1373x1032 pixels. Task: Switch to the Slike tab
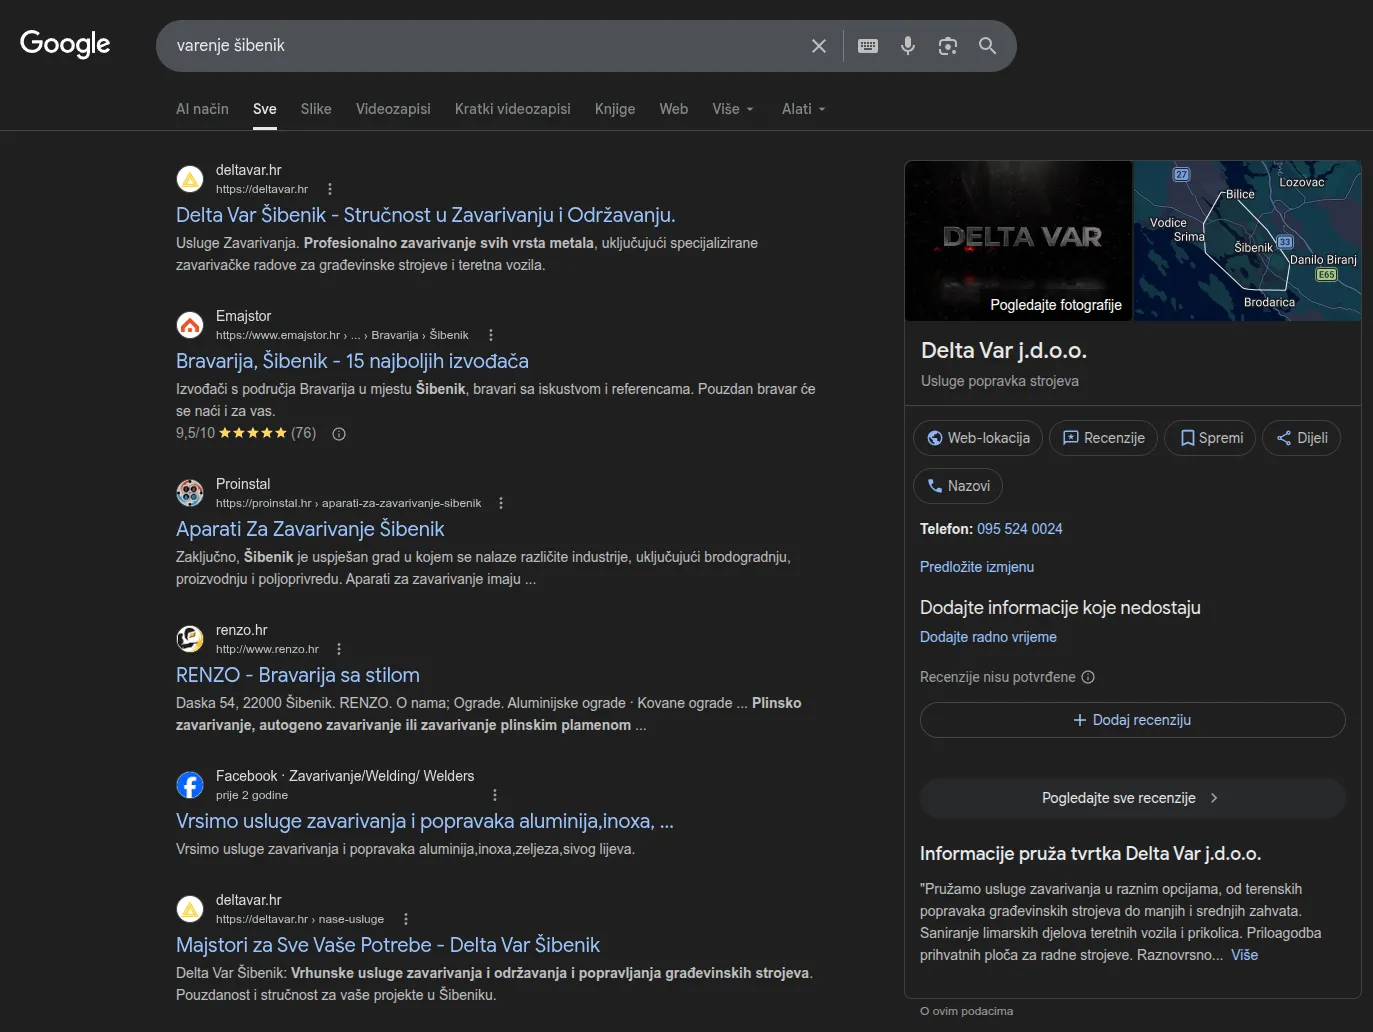(x=316, y=108)
